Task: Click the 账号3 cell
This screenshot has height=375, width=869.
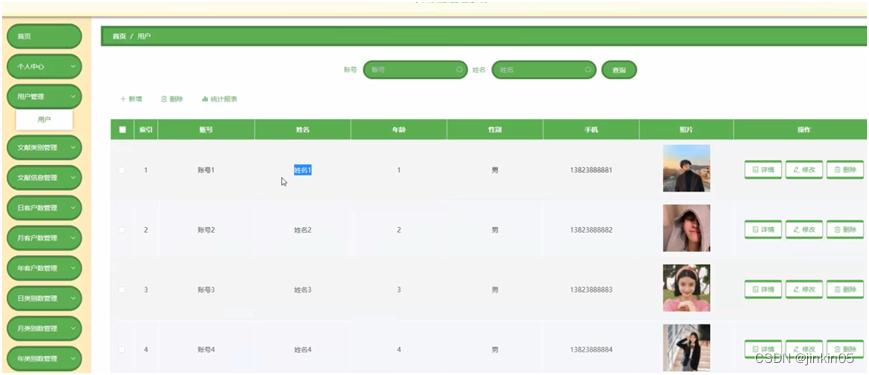Action: point(206,290)
